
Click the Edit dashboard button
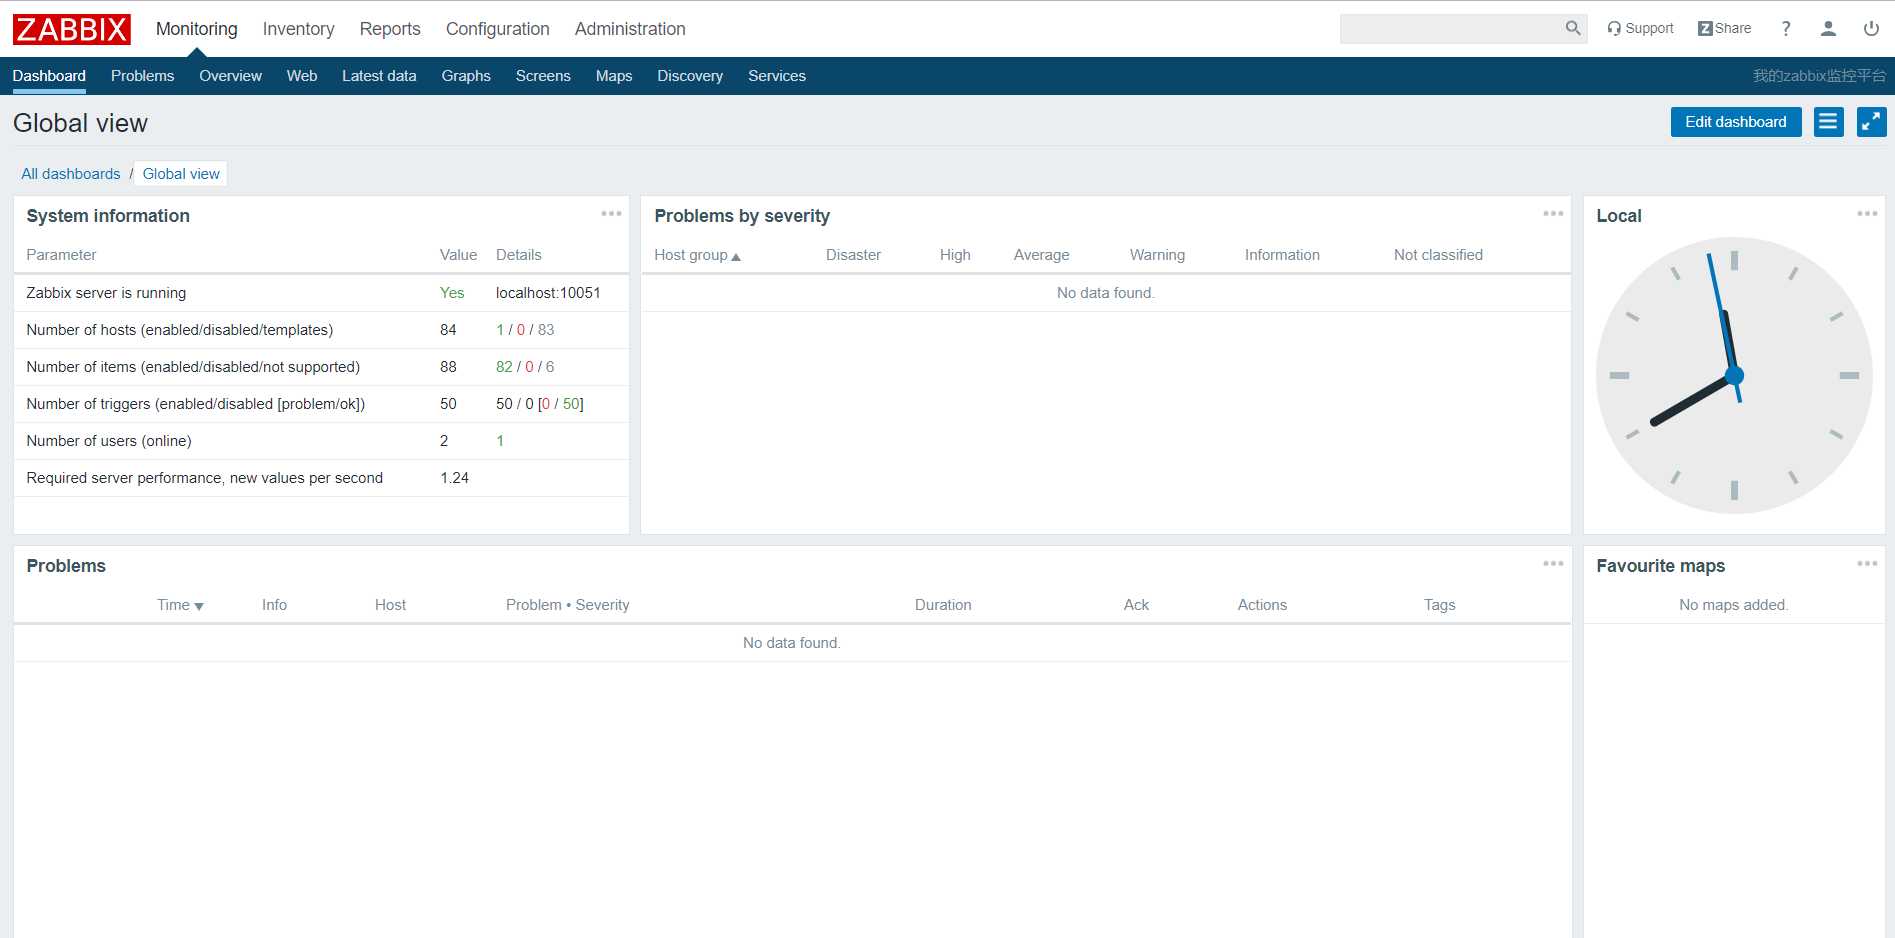point(1736,122)
